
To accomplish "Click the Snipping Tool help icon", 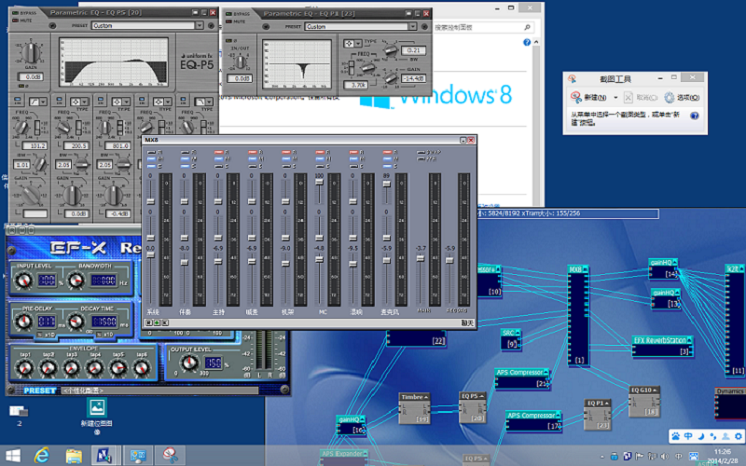I will (694, 116).
